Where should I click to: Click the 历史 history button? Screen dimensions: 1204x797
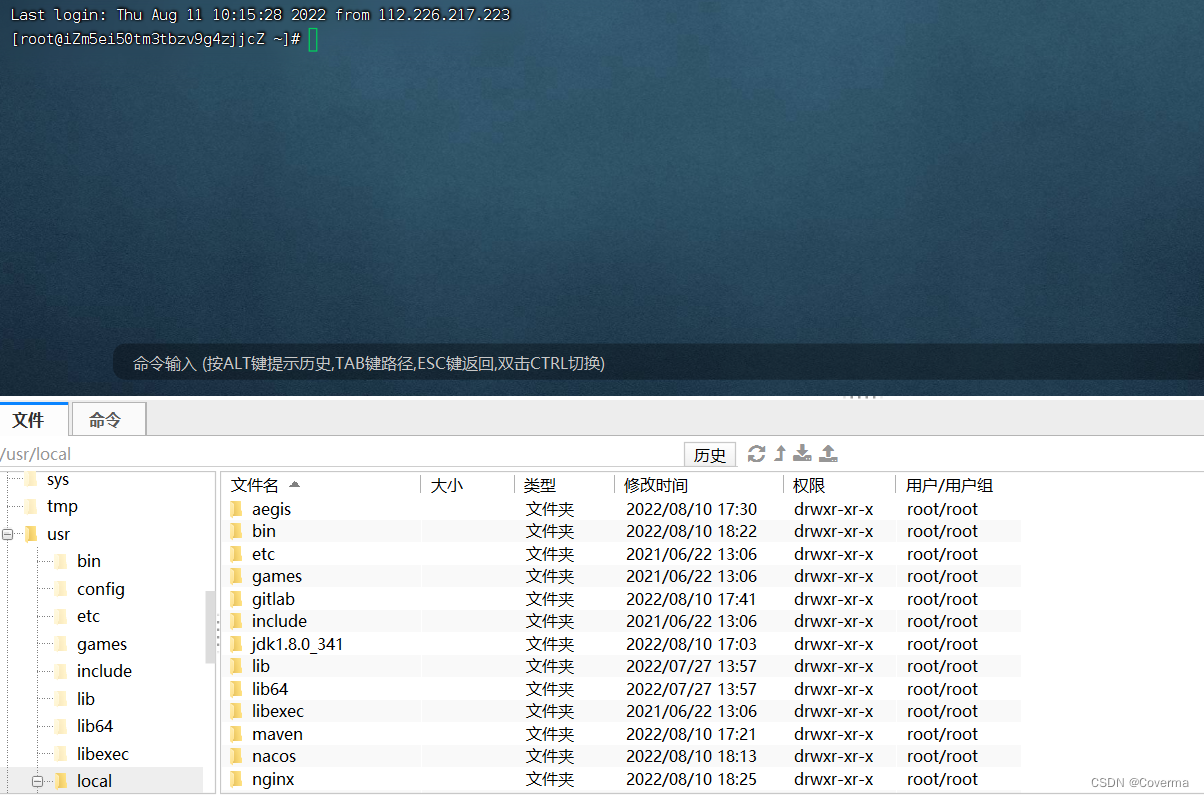click(x=710, y=455)
